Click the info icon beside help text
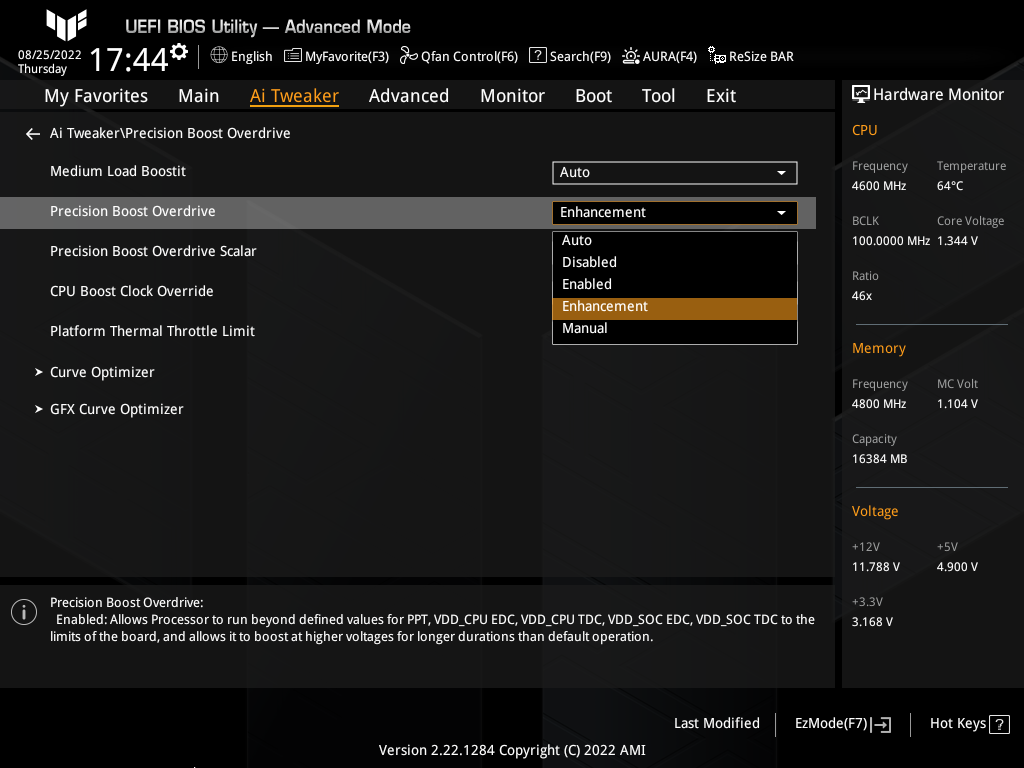1024x768 pixels. coord(24,612)
